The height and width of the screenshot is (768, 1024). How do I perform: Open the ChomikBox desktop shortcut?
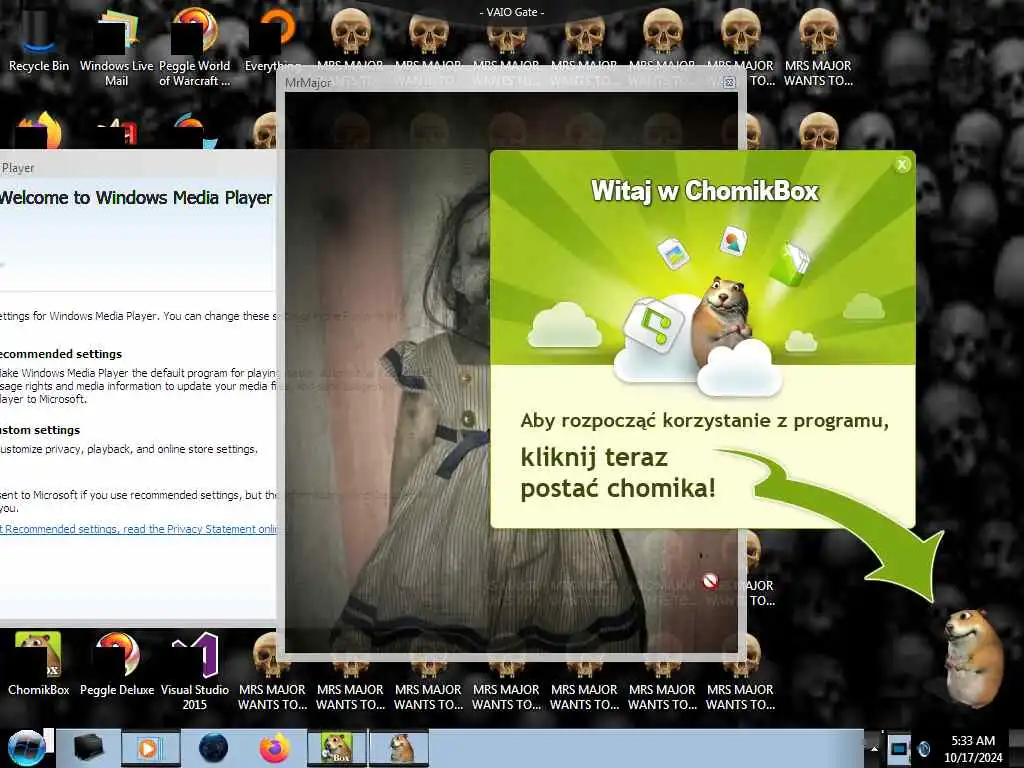tap(39, 664)
